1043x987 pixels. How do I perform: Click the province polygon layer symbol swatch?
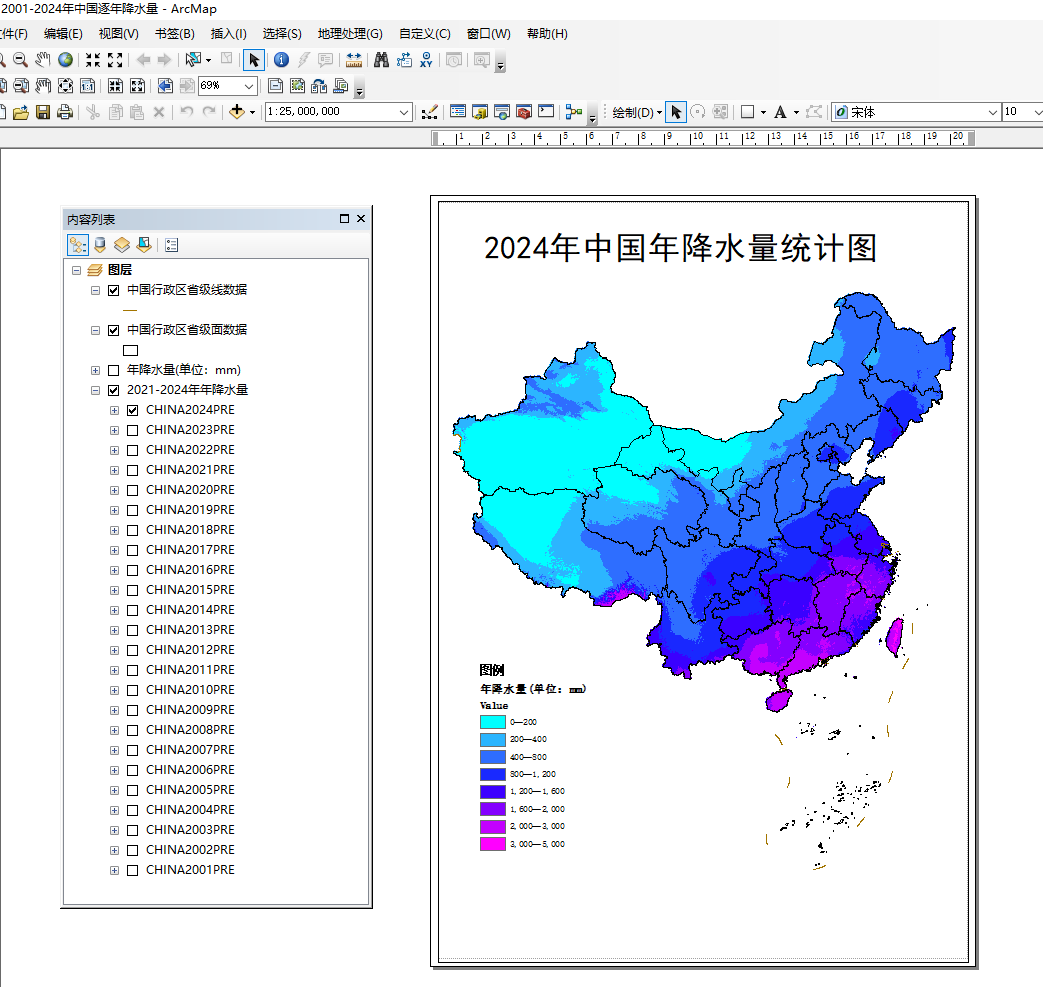coord(130,350)
